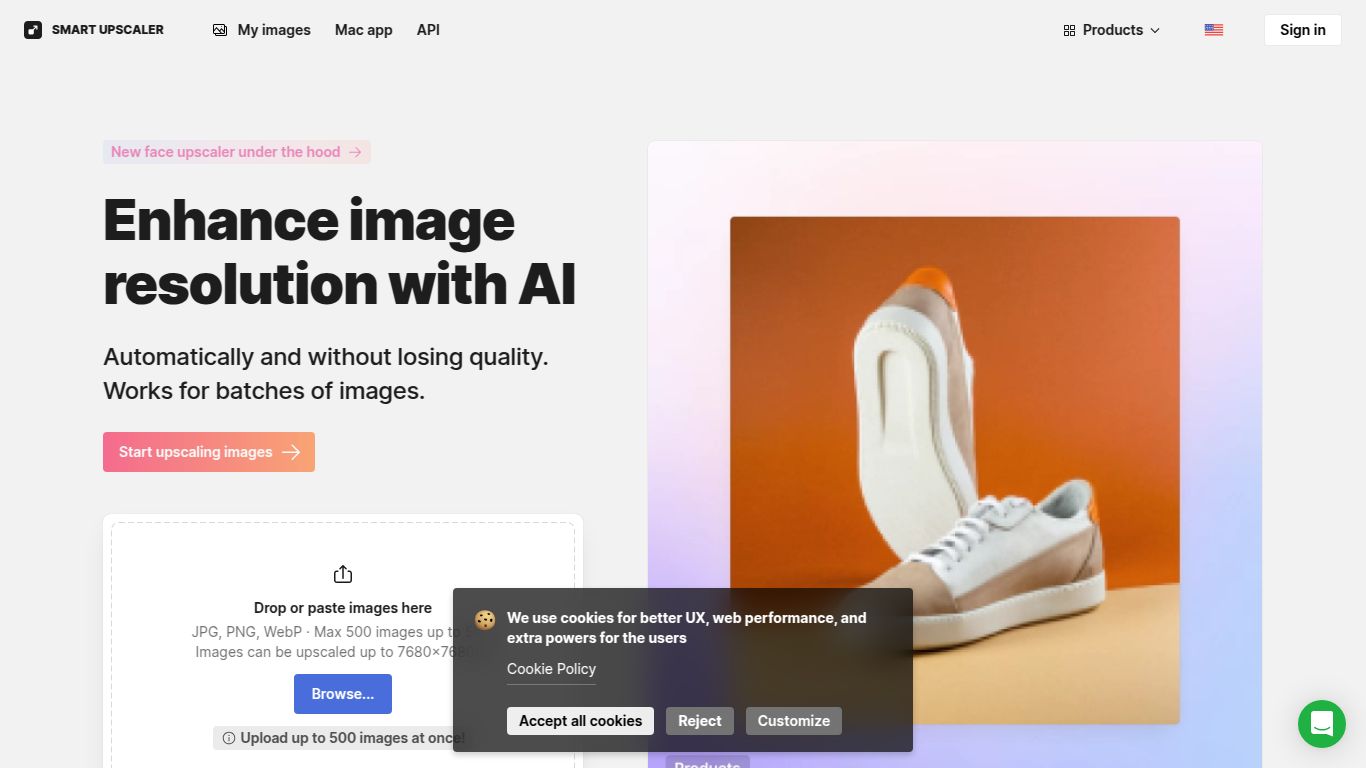Open the Products grid icon
Viewport: 1366px width, 768px height.
(x=1069, y=30)
